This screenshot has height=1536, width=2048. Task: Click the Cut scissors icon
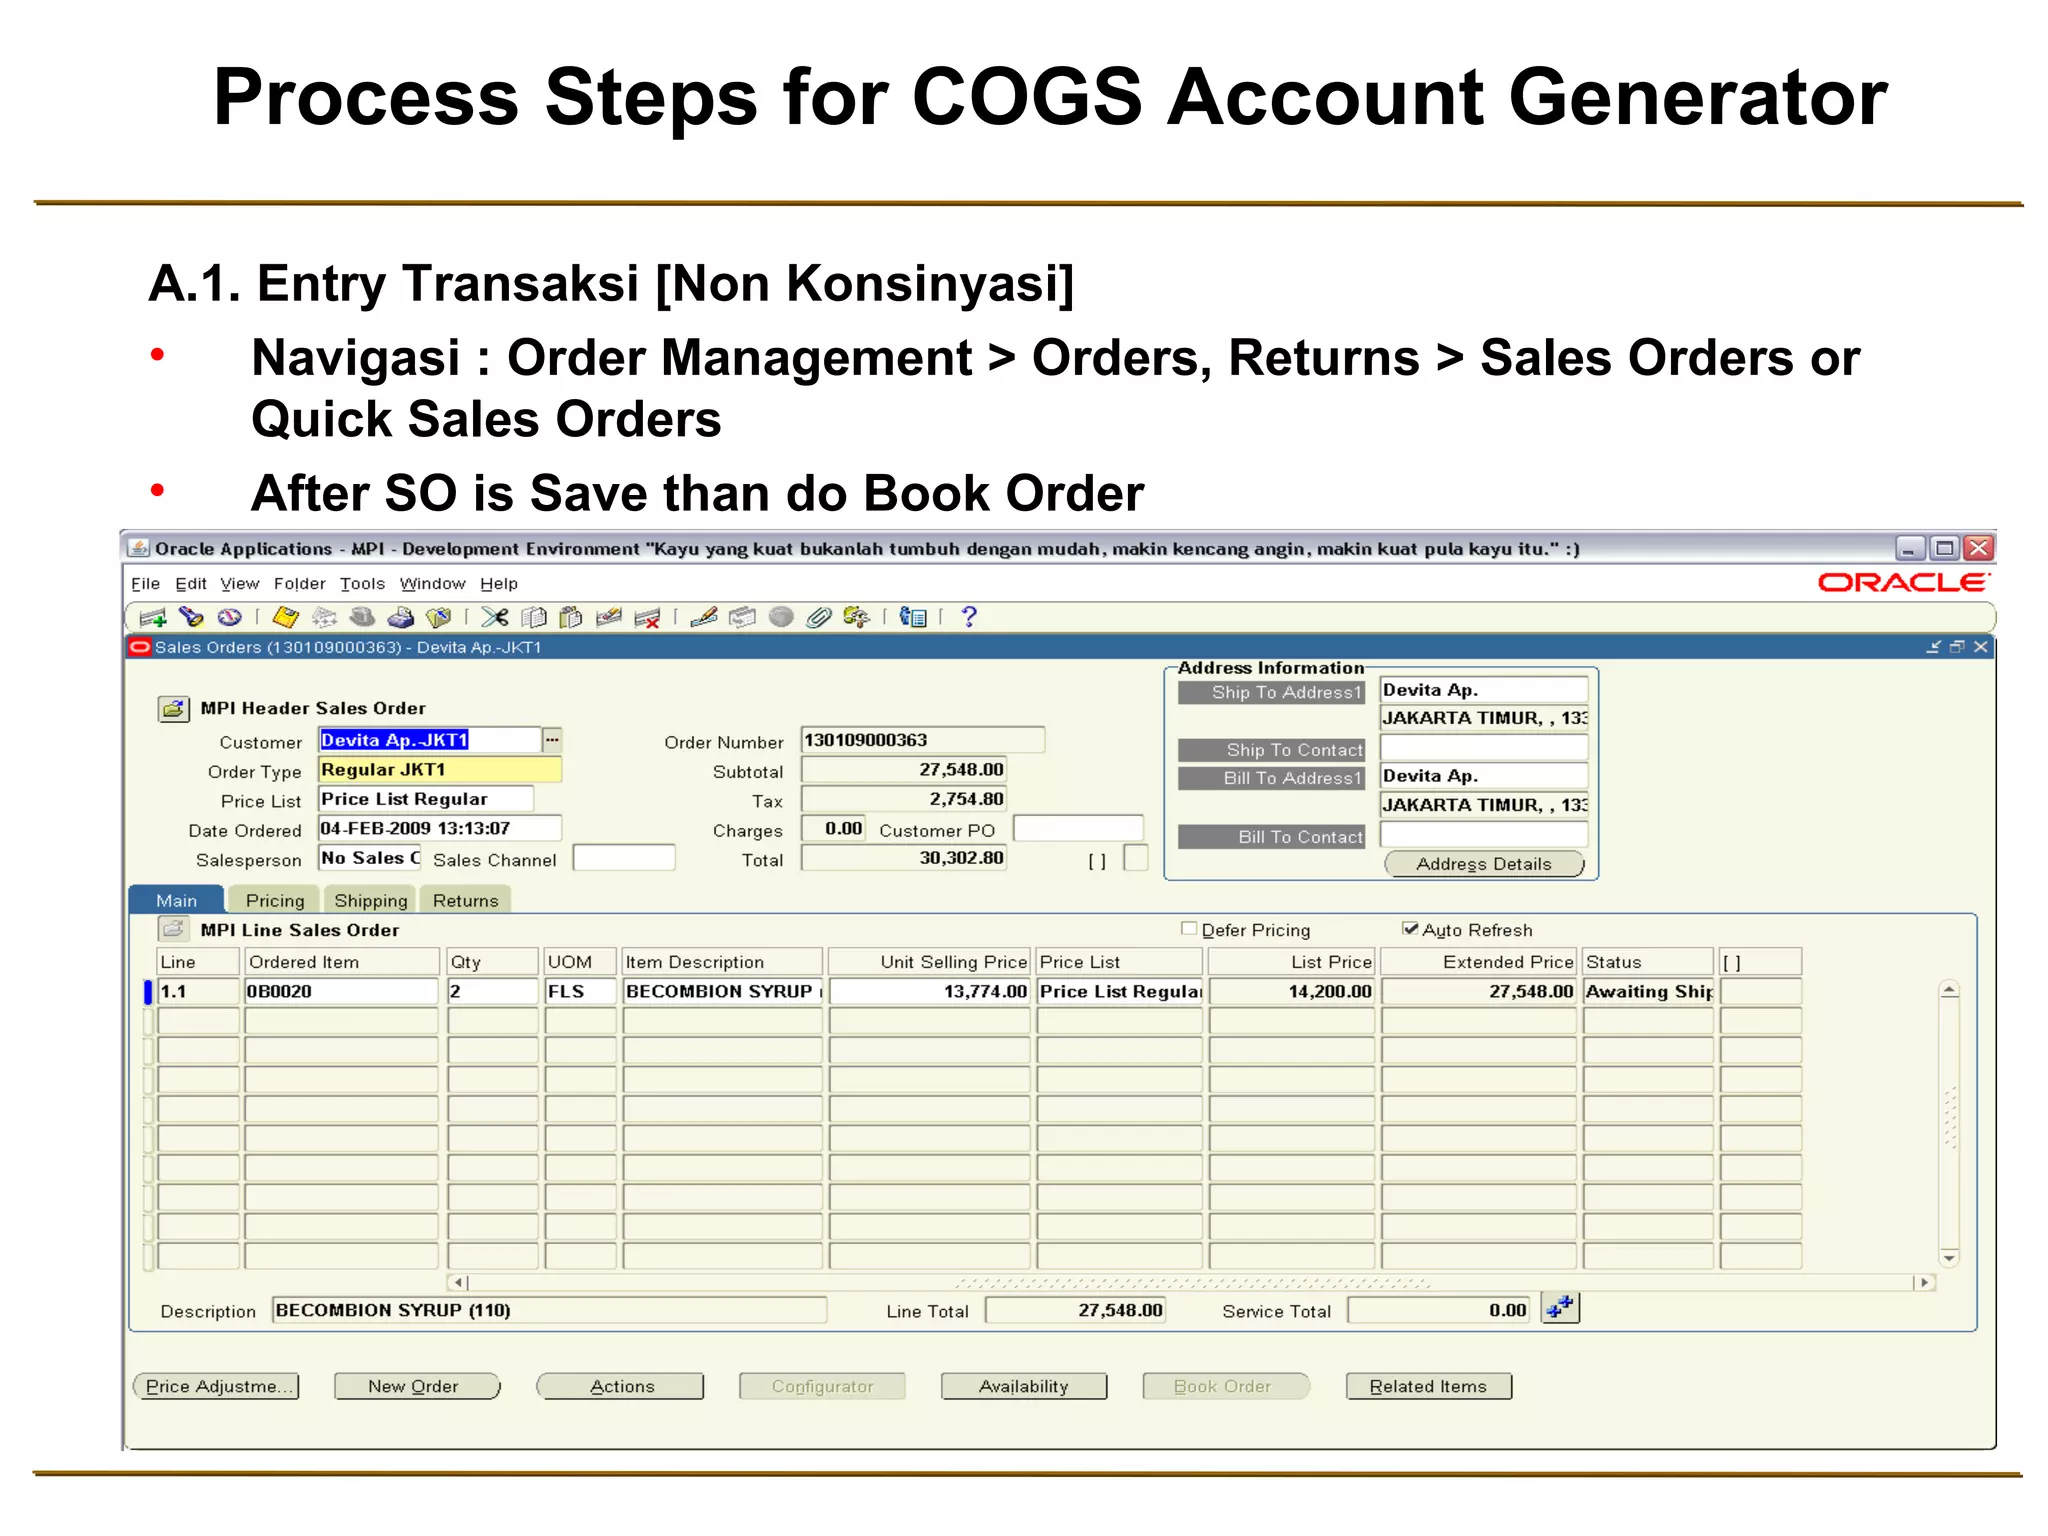(x=495, y=618)
